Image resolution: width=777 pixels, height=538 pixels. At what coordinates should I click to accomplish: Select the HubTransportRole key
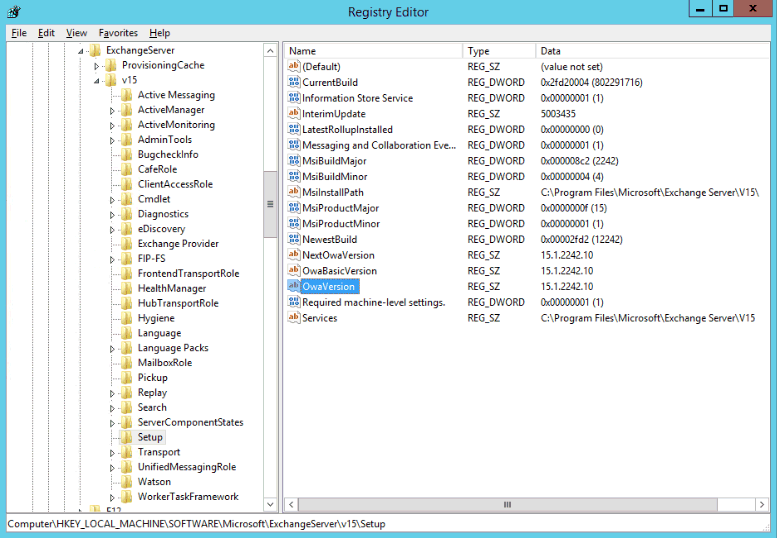pyautogui.click(x=178, y=303)
